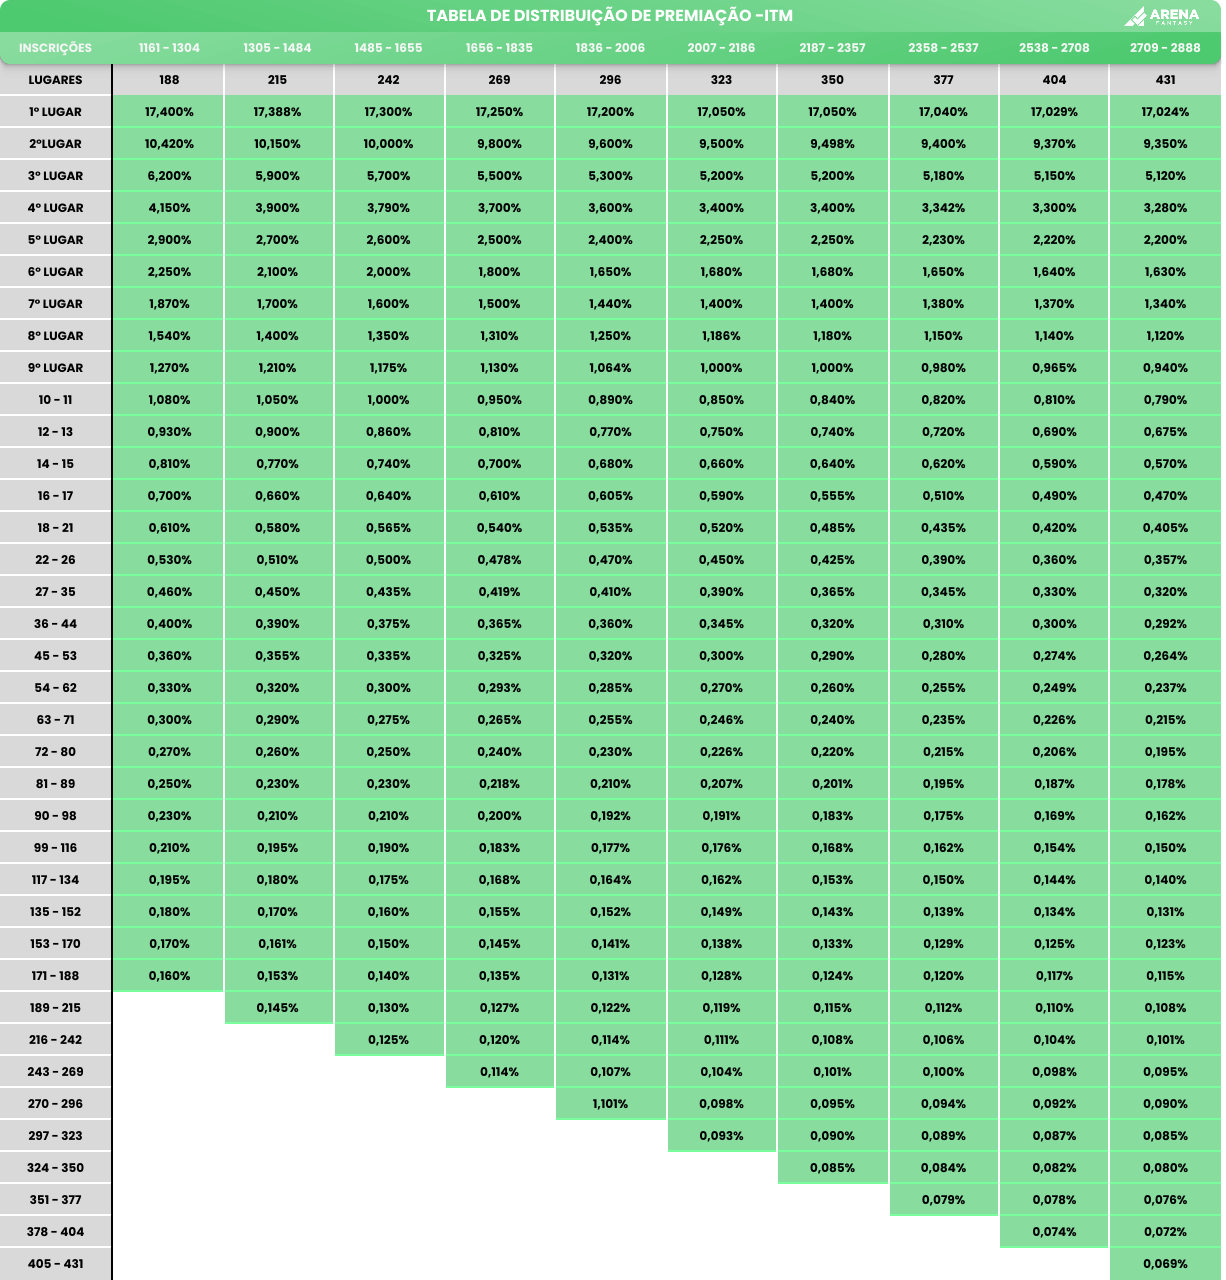
Task: Select the '1656 - 1835' column header
Action: pos(499,48)
